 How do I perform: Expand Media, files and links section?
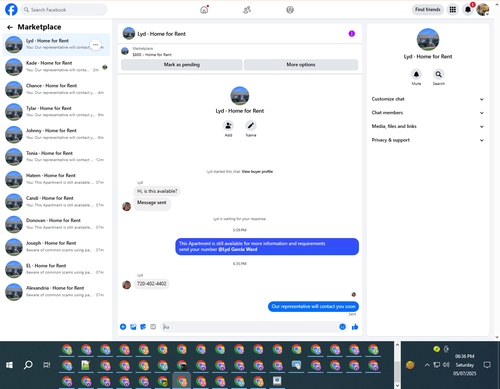(428, 126)
